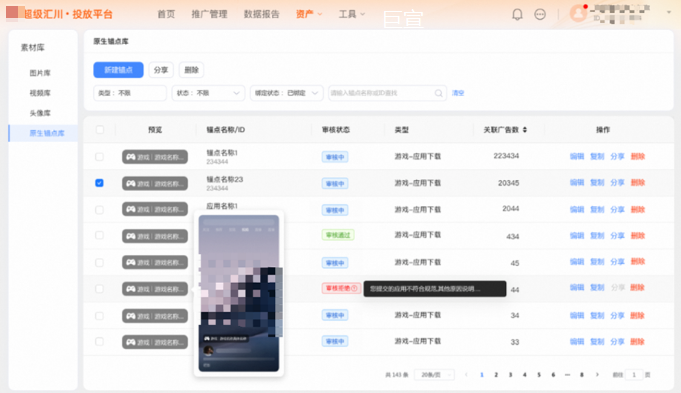Copy the 锚点名称23 row

coord(597,183)
